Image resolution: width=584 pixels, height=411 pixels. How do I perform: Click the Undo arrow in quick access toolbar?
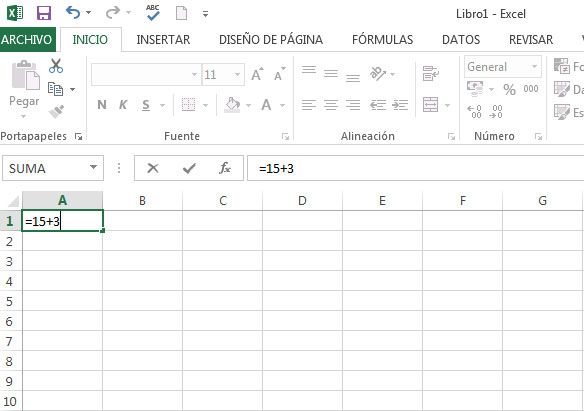[73, 13]
